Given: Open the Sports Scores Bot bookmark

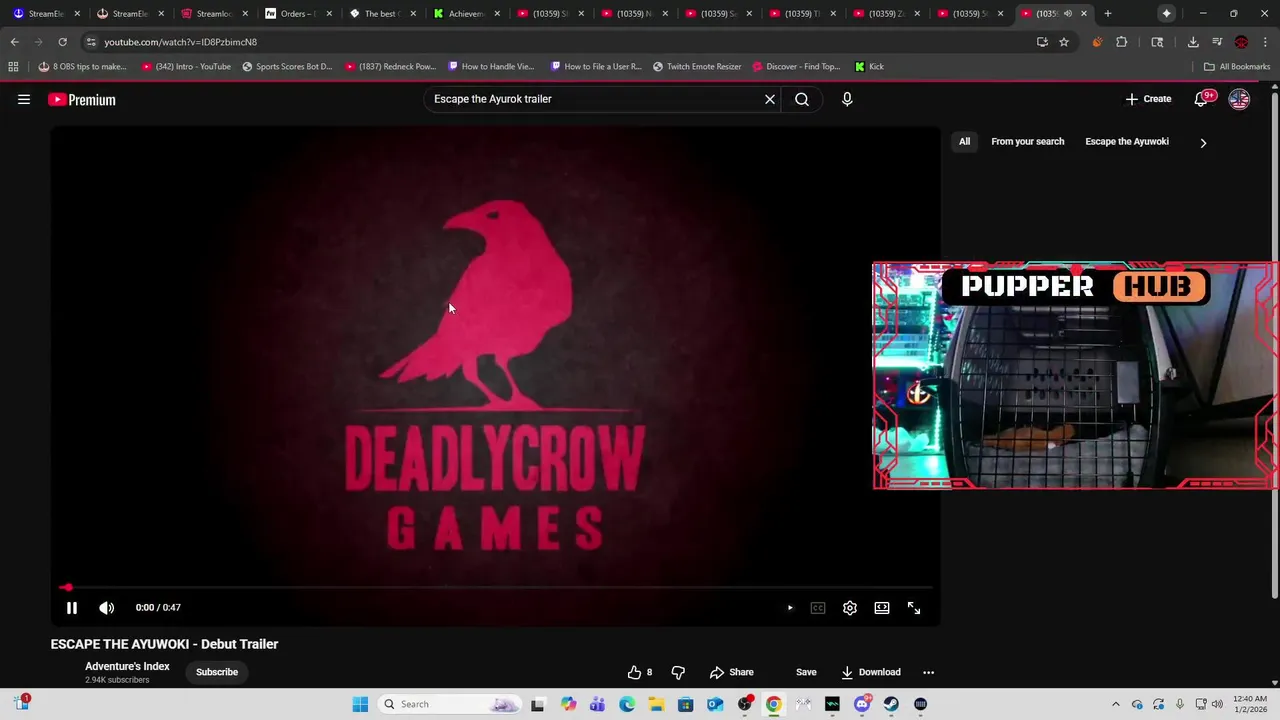Looking at the screenshot, I should (287, 66).
